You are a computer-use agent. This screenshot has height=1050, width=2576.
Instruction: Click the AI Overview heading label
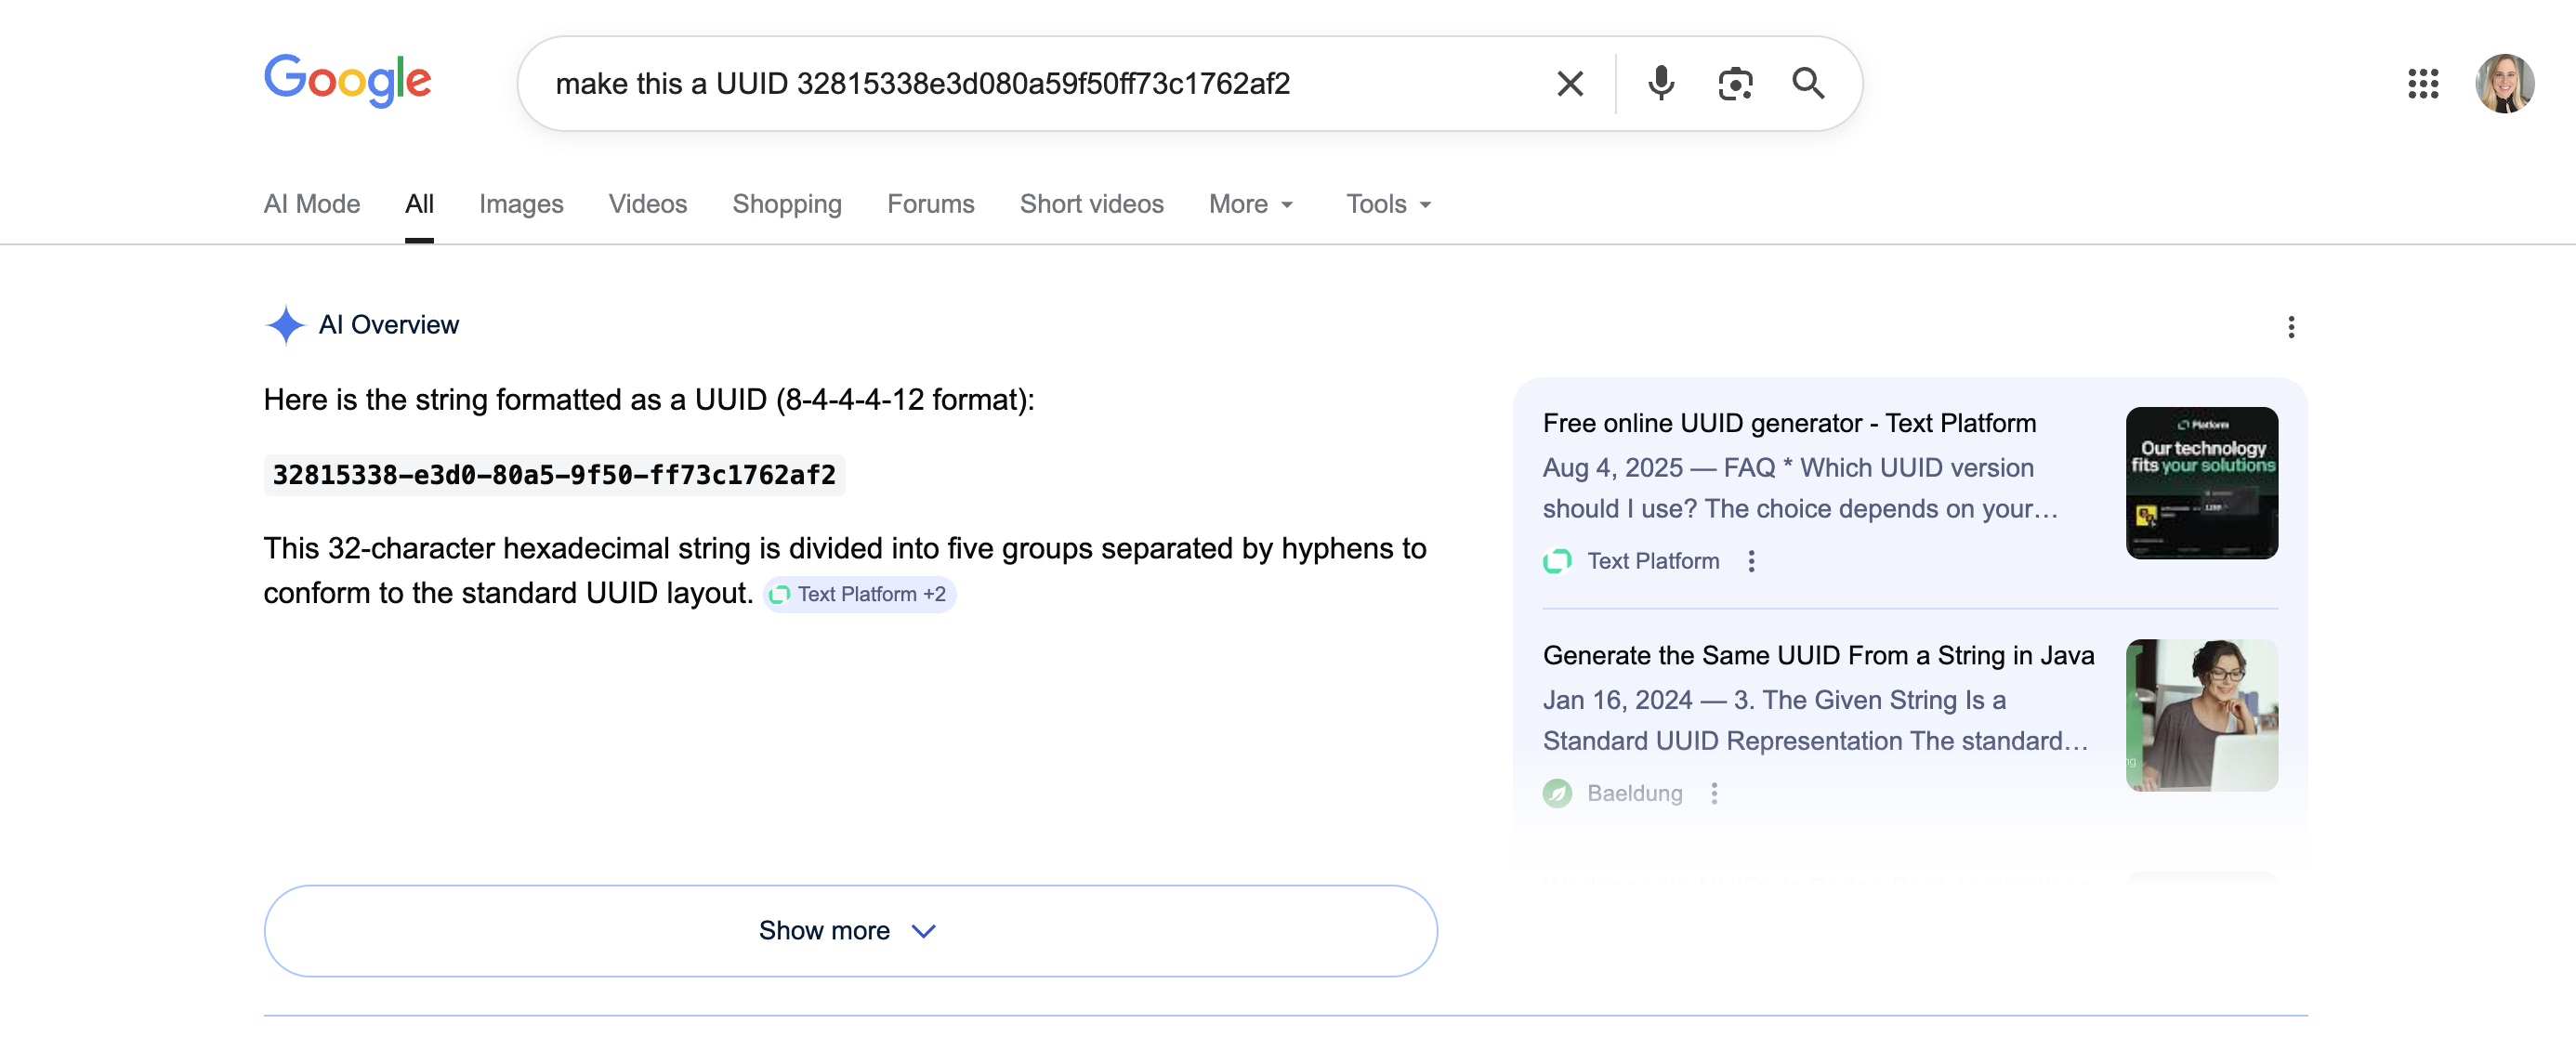388,325
